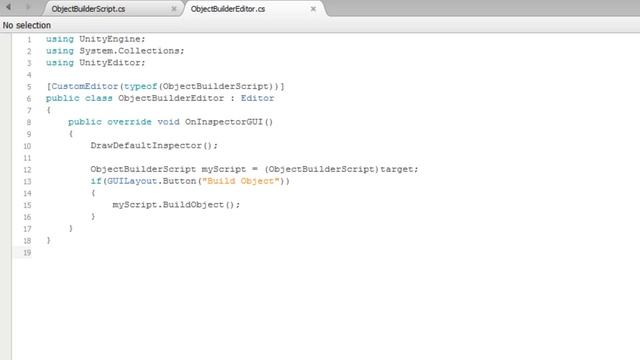Click "GUILayout" on line 13

pos(132,181)
